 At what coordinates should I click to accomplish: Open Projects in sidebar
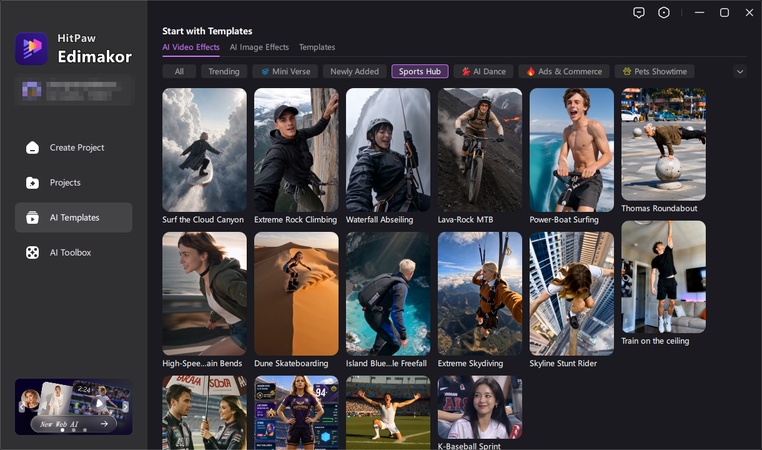(x=73, y=183)
